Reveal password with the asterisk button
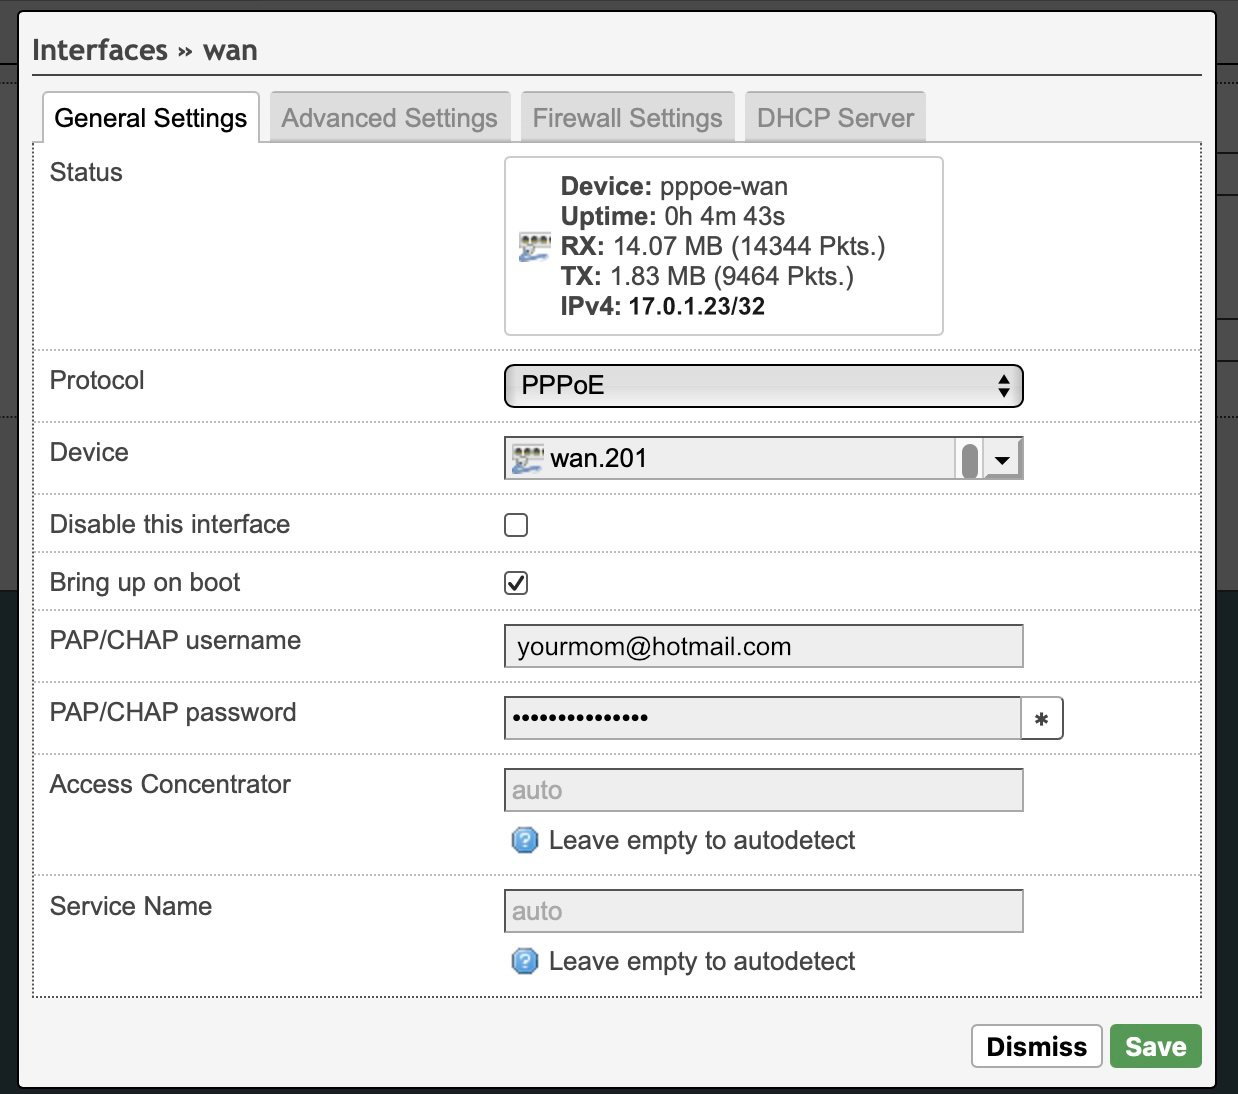This screenshot has height=1094, width=1238. point(1042,718)
